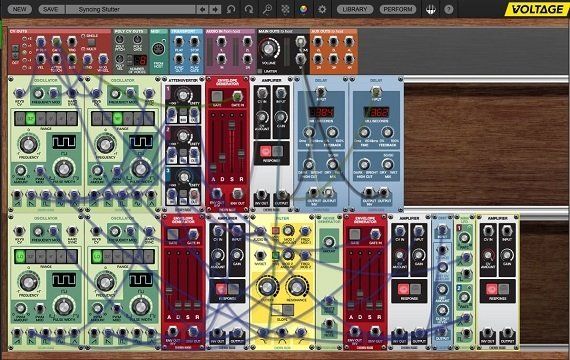Click Filter CUTOFF knob
This screenshot has height=360, width=570.
tap(267, 287)
